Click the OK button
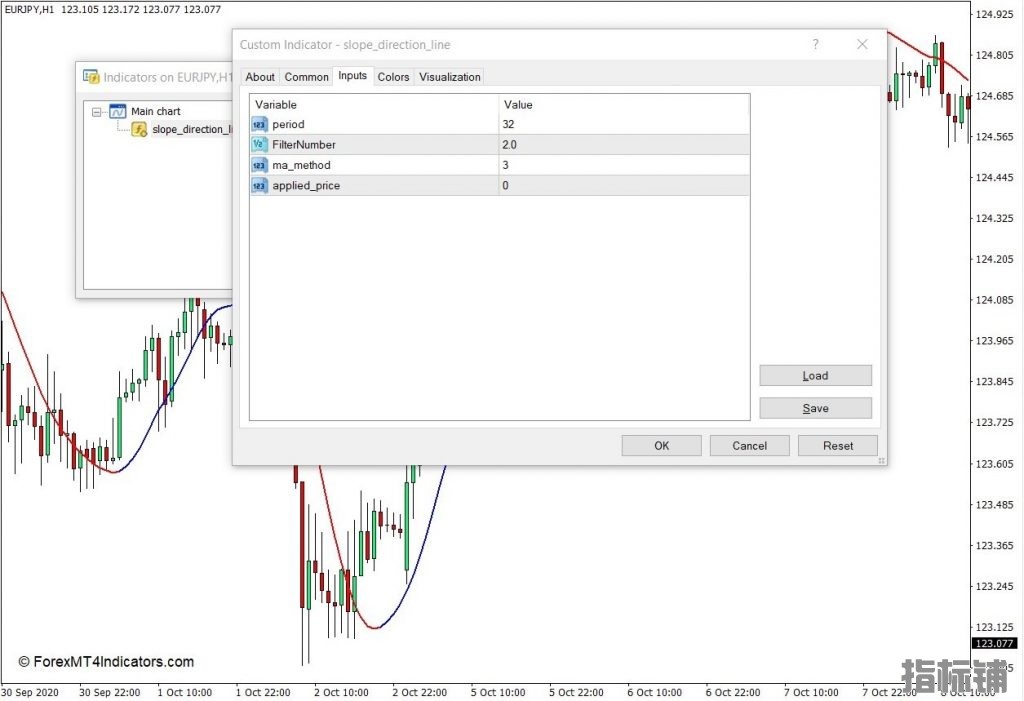 (x=662, y=446)
